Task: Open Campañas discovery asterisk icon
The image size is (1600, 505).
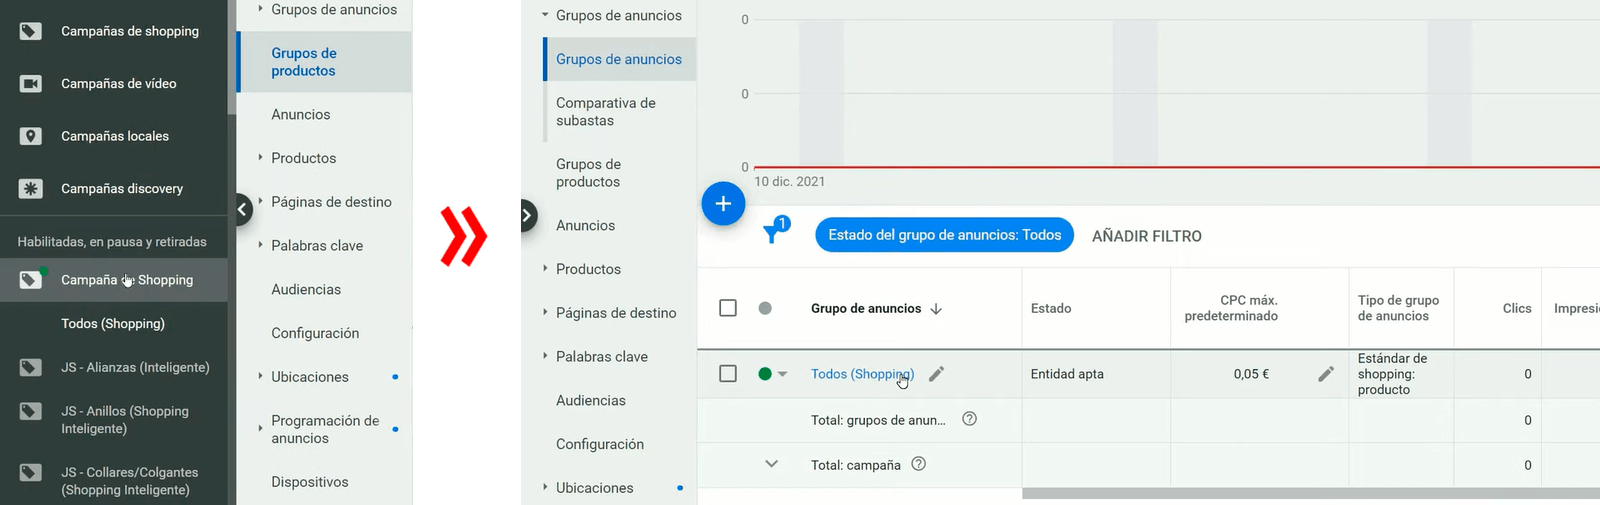Action: point(31,188)
